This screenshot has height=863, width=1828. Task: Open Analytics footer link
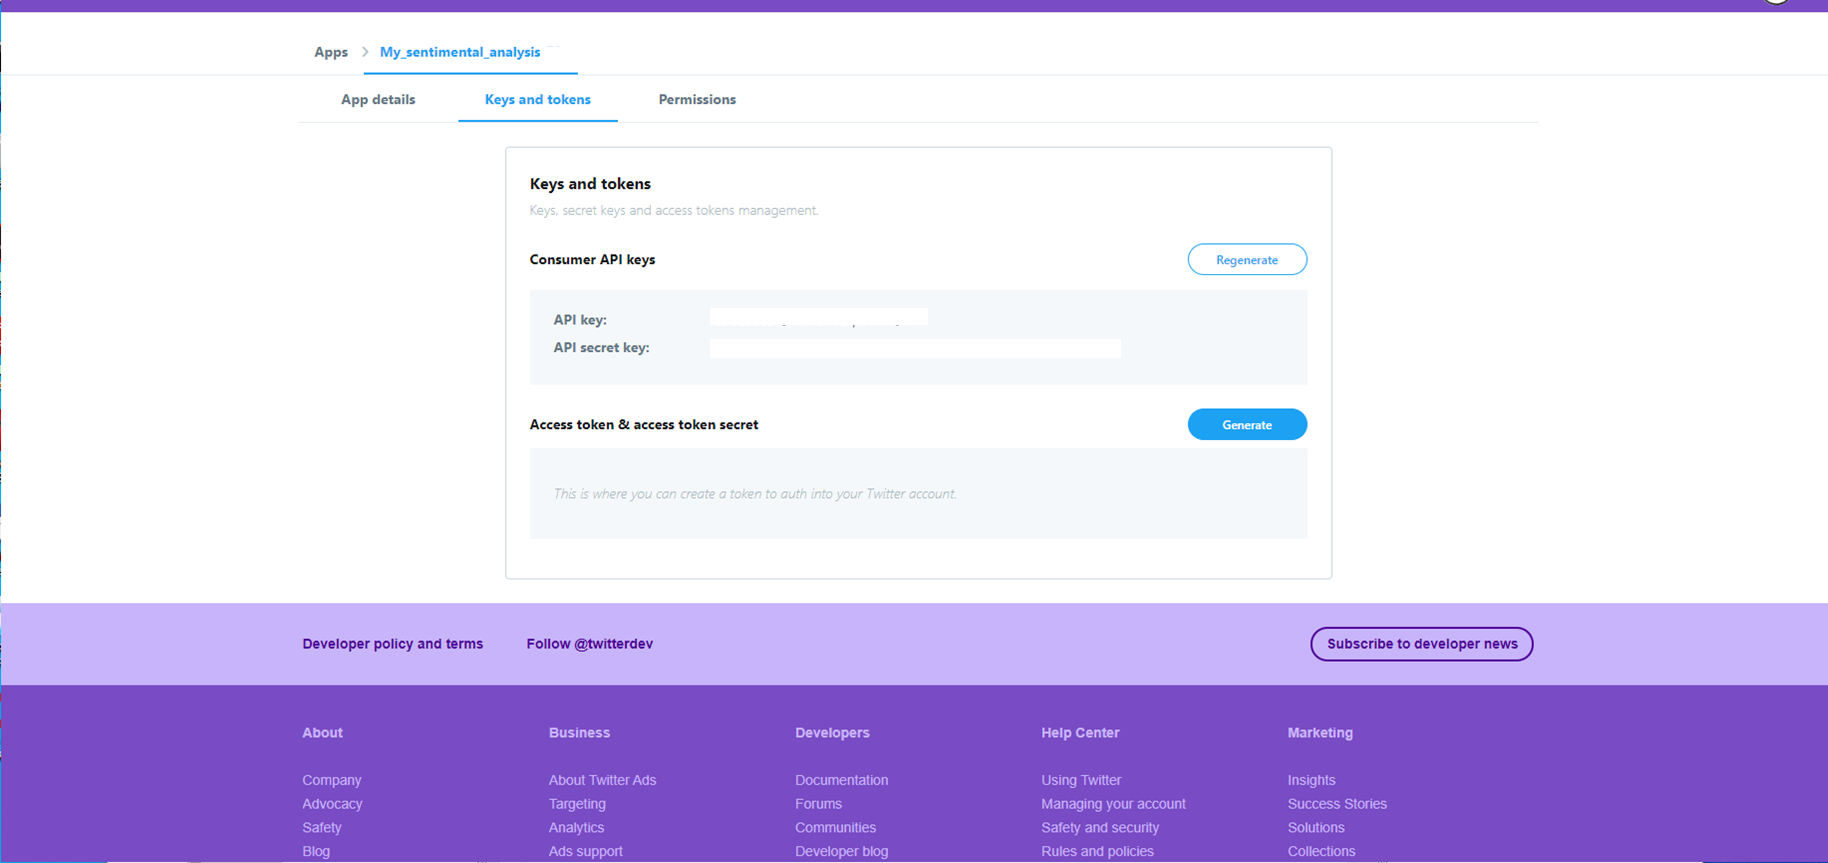[x=576, y=828]
